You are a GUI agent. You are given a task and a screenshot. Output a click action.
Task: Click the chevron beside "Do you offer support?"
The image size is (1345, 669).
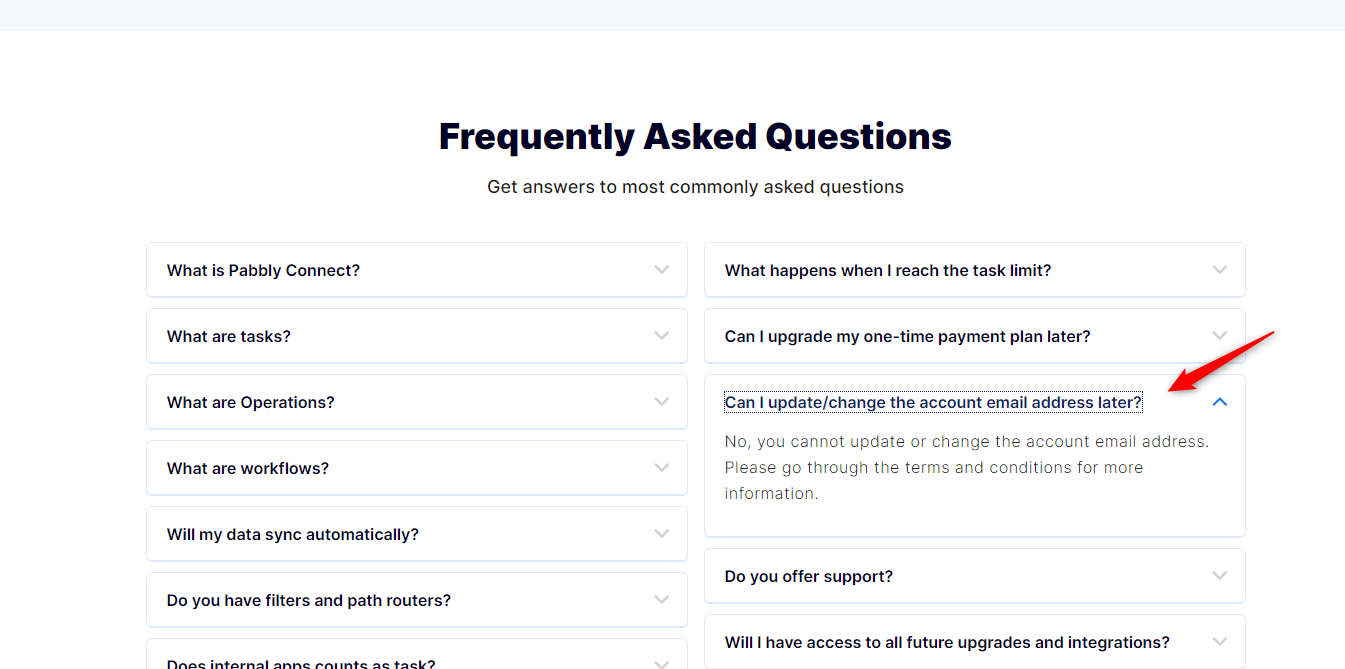1220,576
